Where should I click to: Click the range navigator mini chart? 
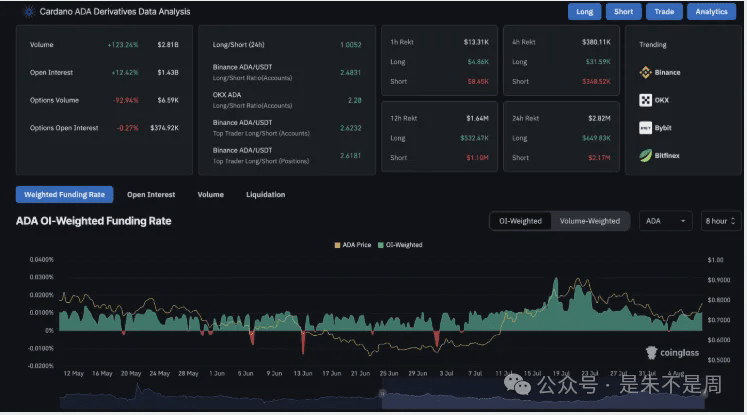click(x=382, y=395)
